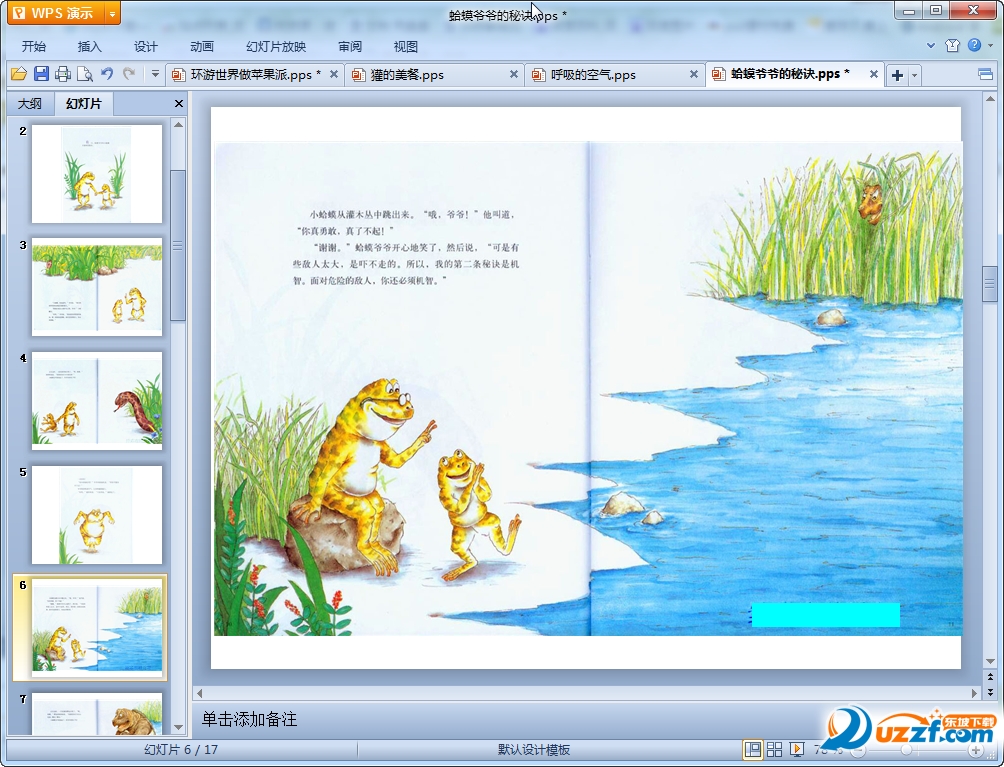Print the presentation using the printer icon

point(63,74)
